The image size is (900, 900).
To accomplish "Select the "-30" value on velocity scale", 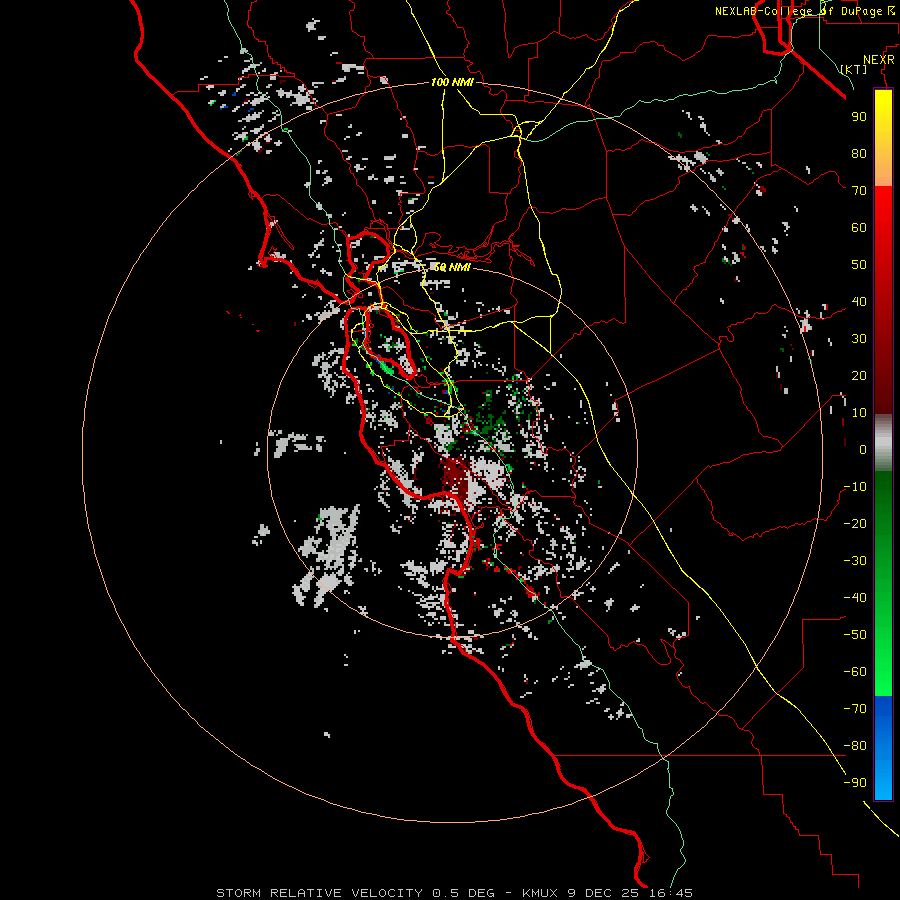I will (x=855, y=561).
